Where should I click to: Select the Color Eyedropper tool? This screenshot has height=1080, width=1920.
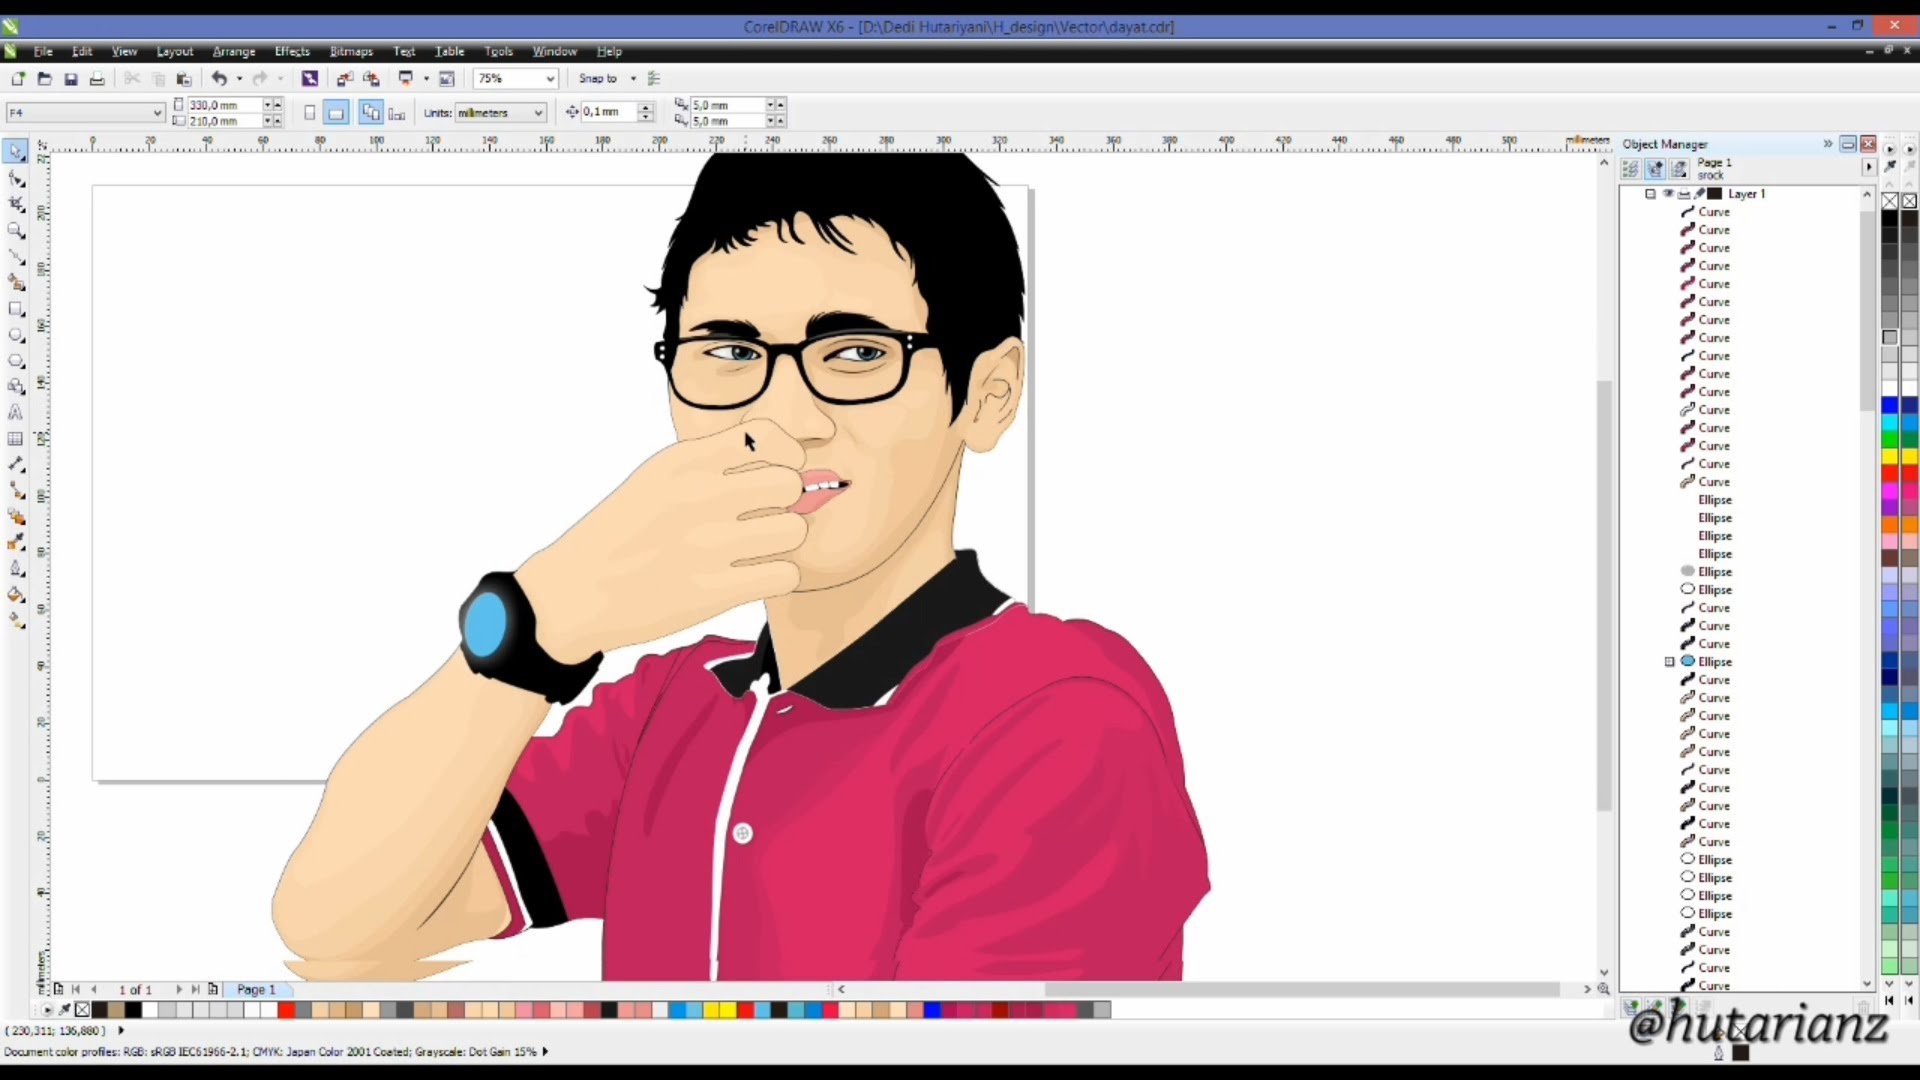[16, 543]
